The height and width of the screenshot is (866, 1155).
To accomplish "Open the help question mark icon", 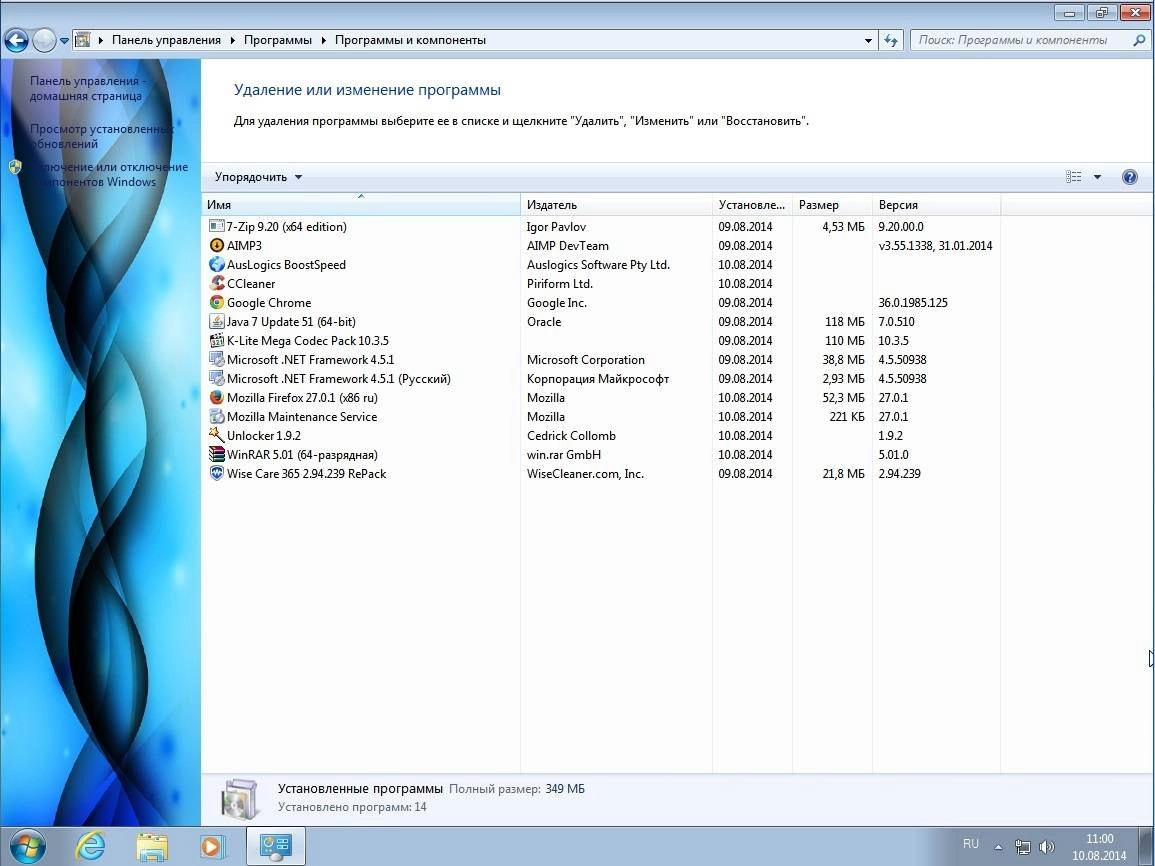I will (x=1129, y=177).
